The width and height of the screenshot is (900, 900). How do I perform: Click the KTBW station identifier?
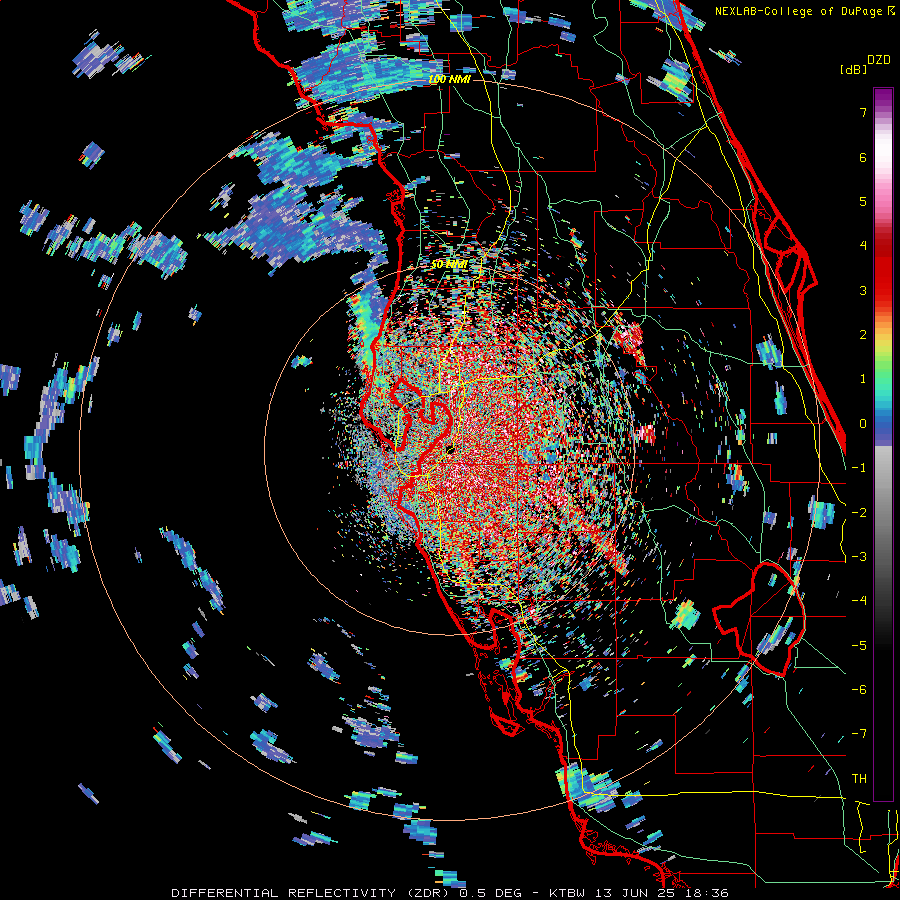pos(567,893)
